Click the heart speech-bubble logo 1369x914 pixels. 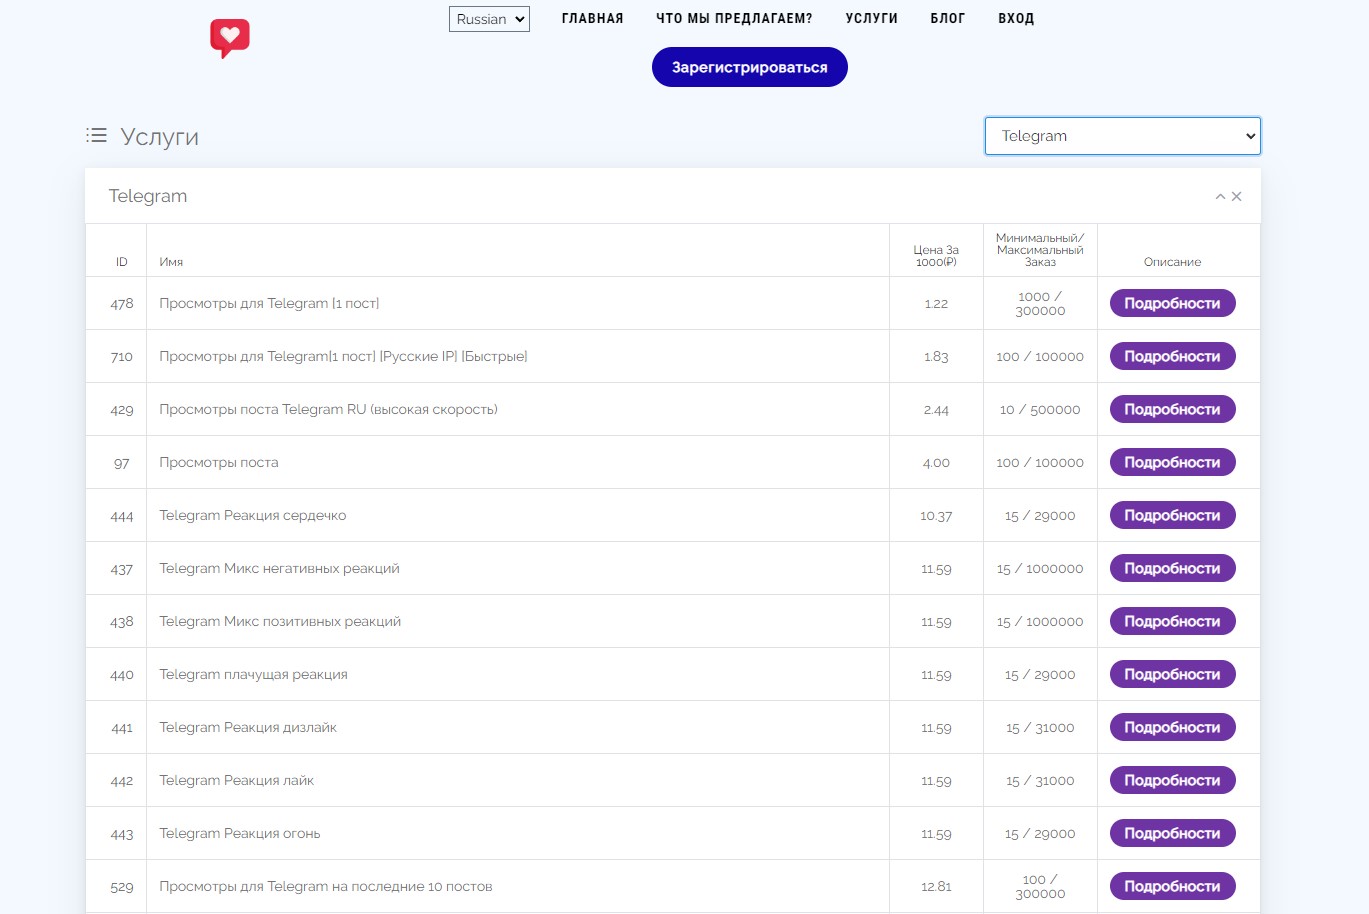click(230, 38)
